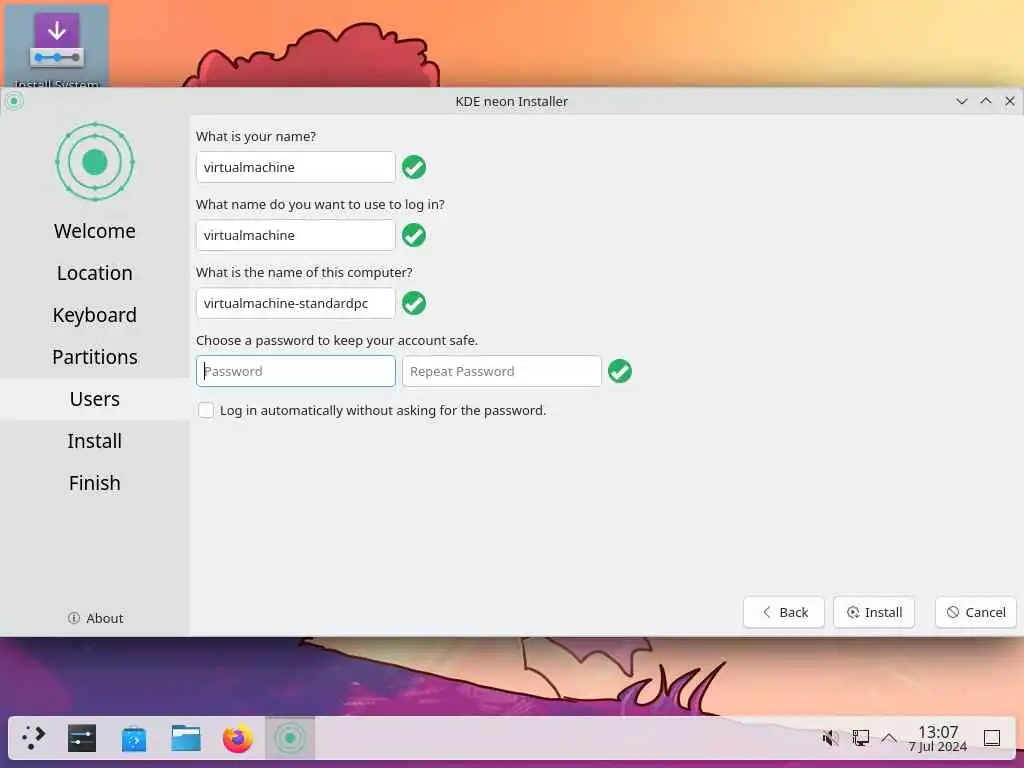Click green checkmark next to your name field

[x=414, y=167]
